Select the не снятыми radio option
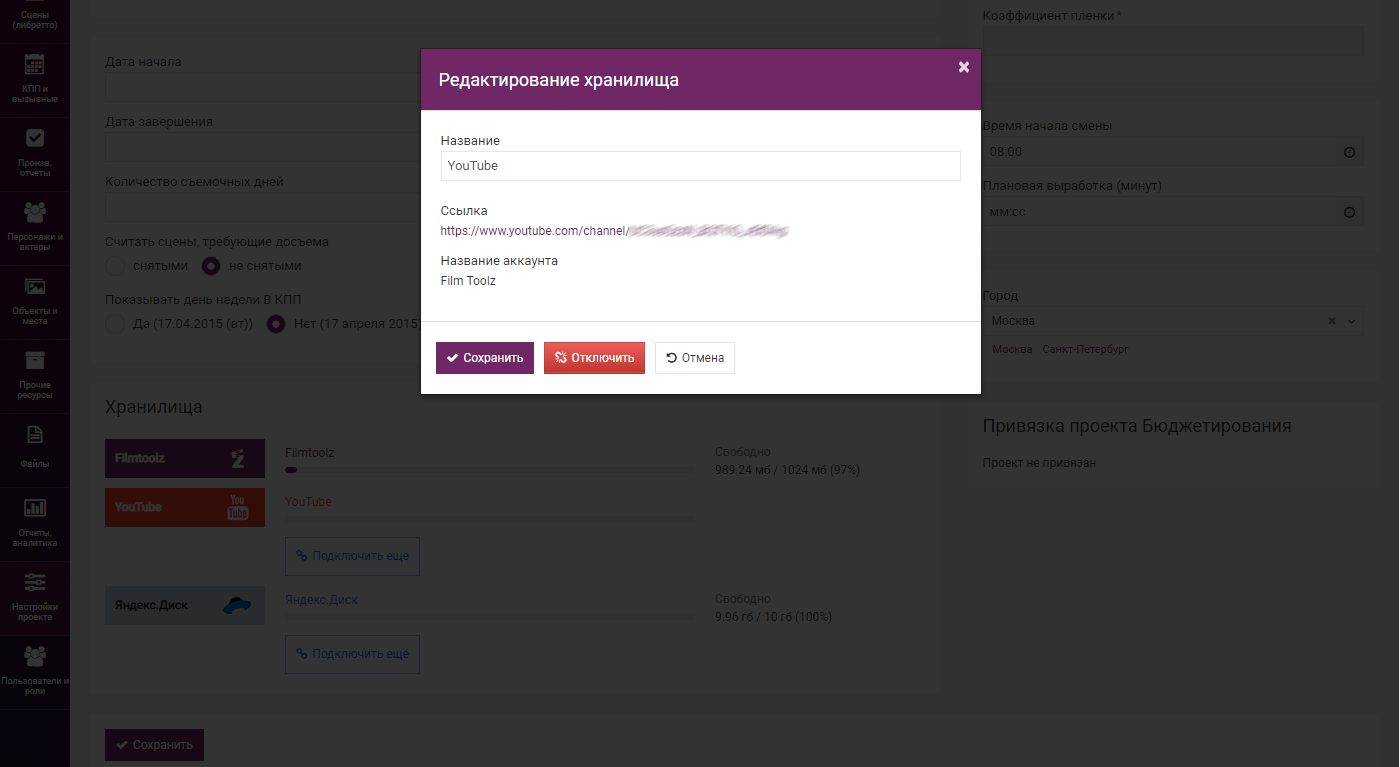Screen dimensions: 1400x767 pyautogui.click(x=212, y=266)
